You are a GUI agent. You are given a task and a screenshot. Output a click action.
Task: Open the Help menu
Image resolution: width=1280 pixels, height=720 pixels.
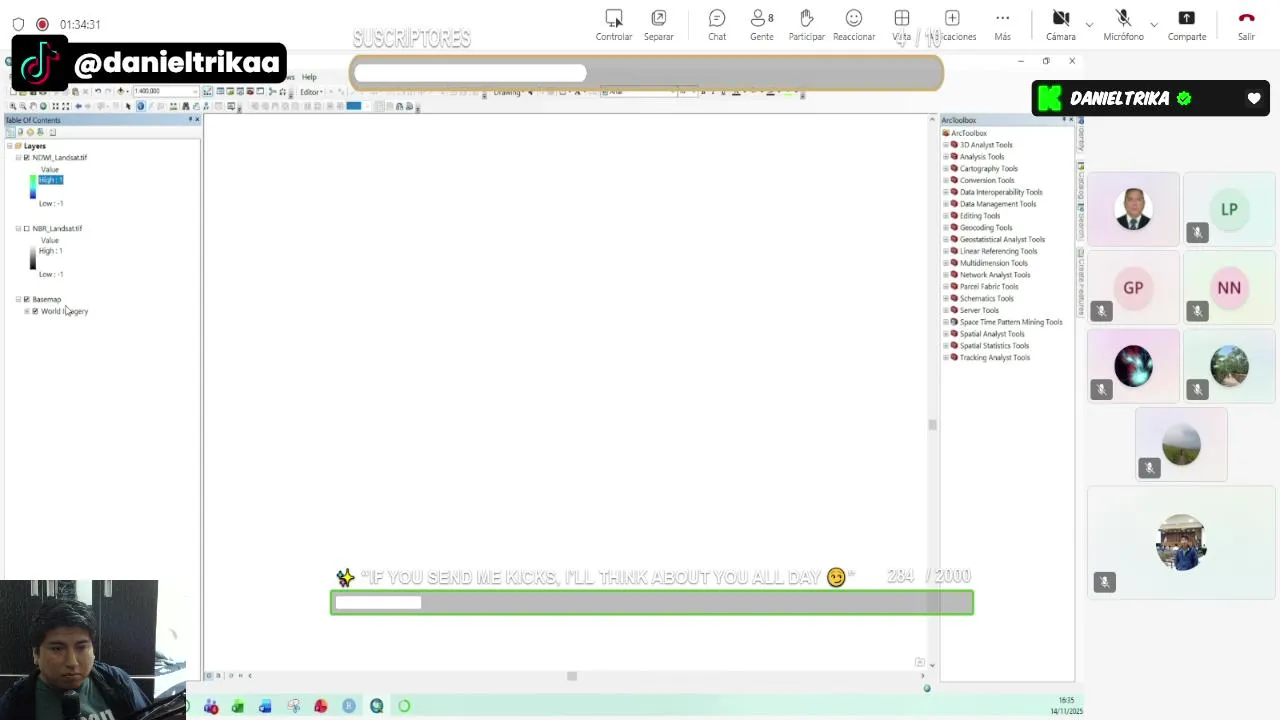click(309, 77)
